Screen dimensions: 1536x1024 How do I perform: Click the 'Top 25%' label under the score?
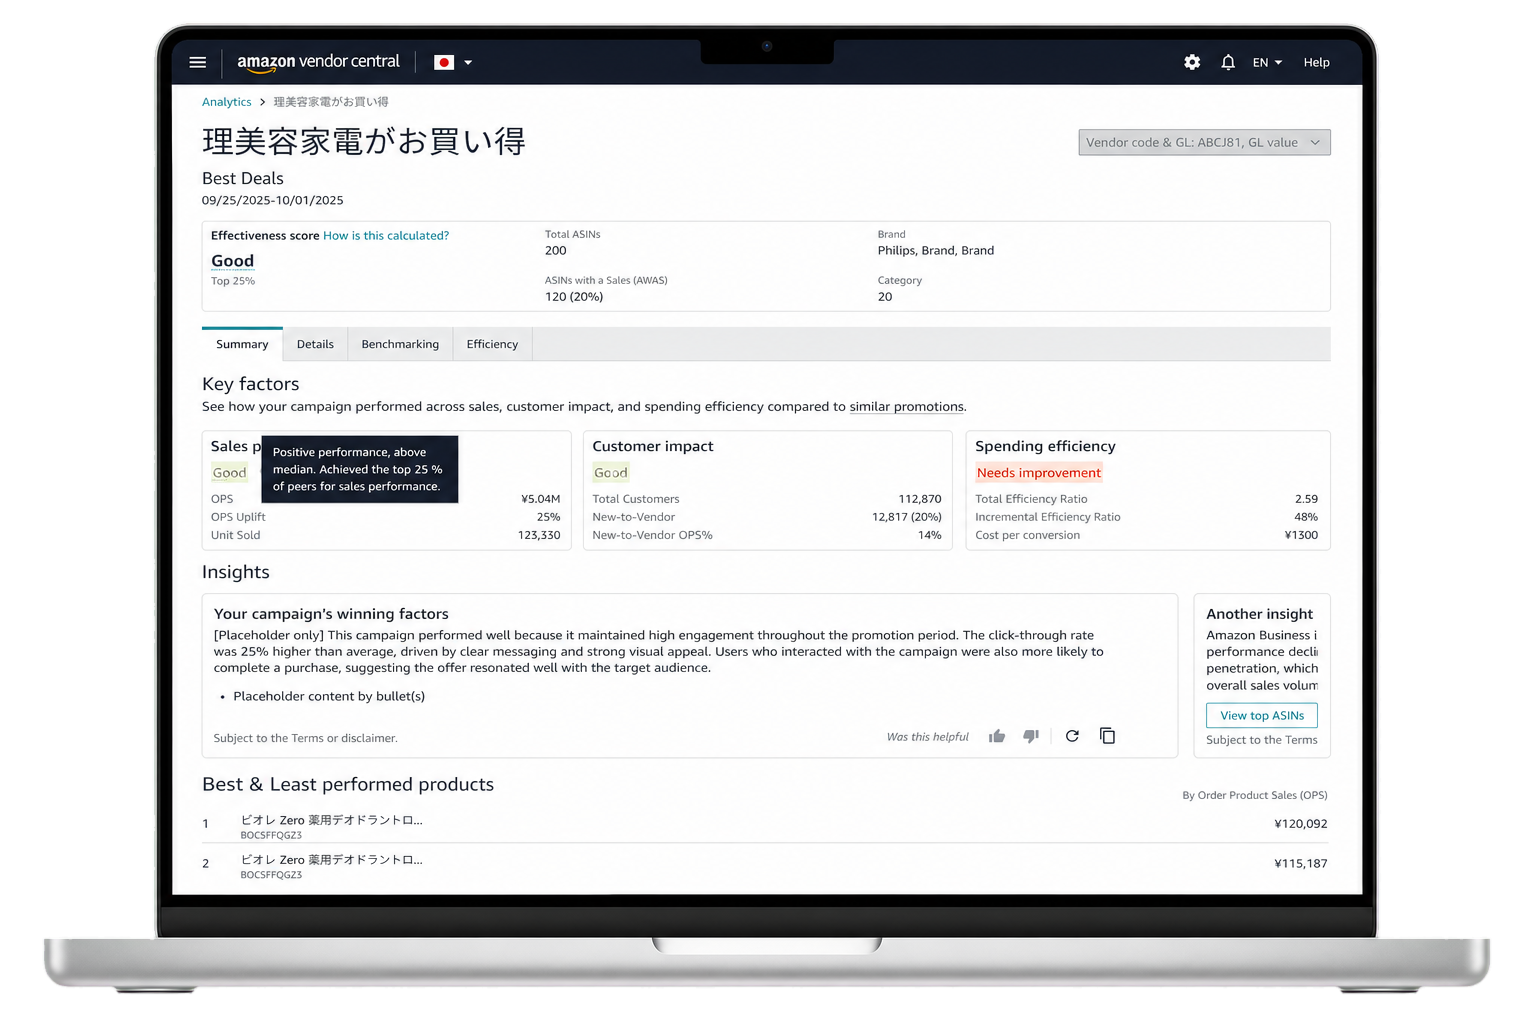tap(233, 281)
